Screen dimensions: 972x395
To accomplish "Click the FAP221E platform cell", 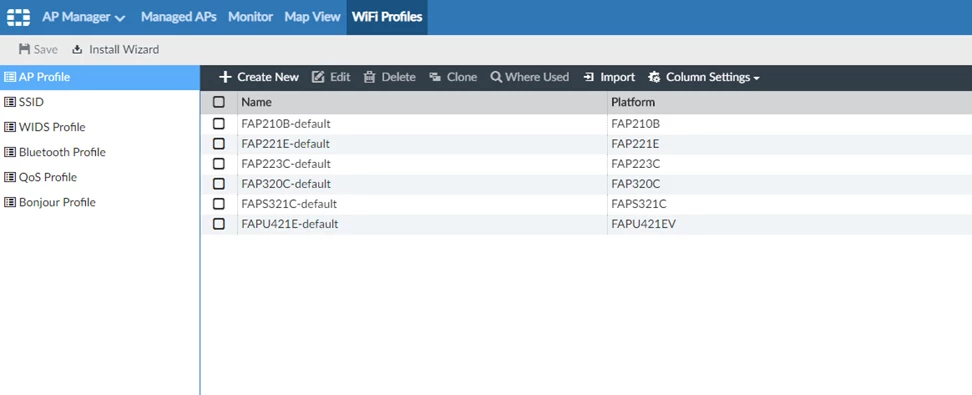I will coord(635,144).
